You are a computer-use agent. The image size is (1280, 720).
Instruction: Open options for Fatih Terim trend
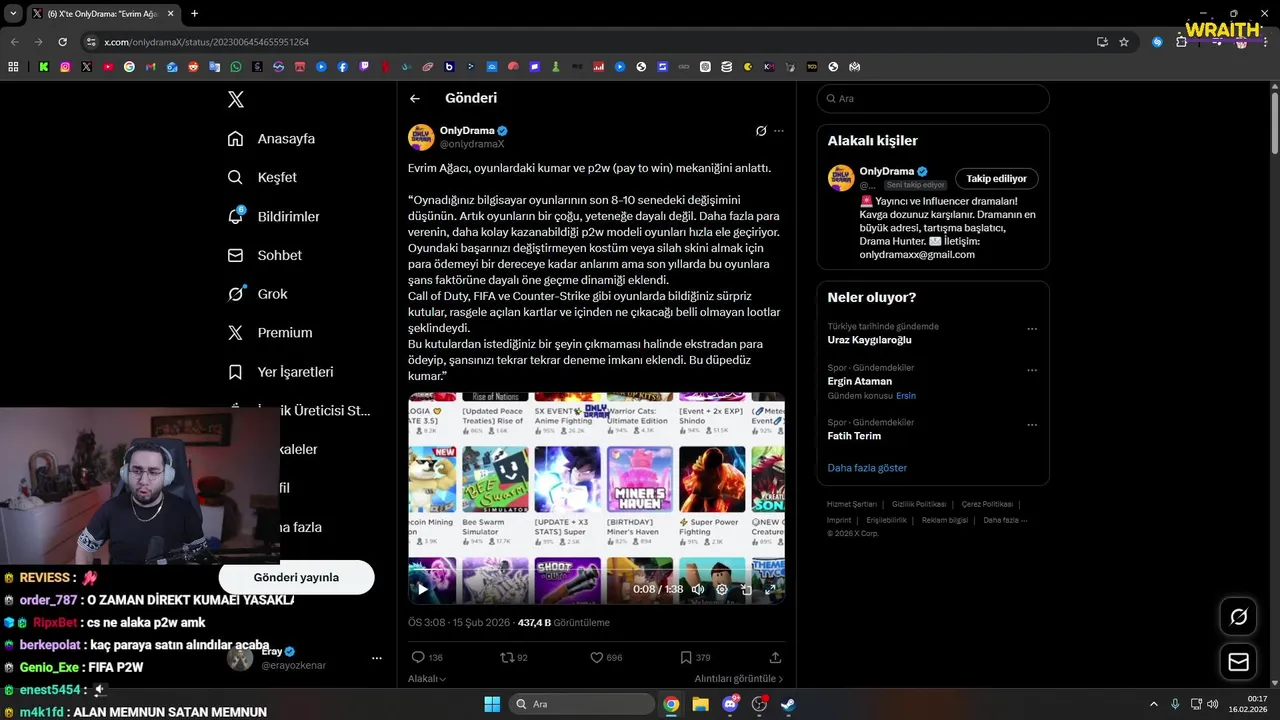coord(1032,425)
